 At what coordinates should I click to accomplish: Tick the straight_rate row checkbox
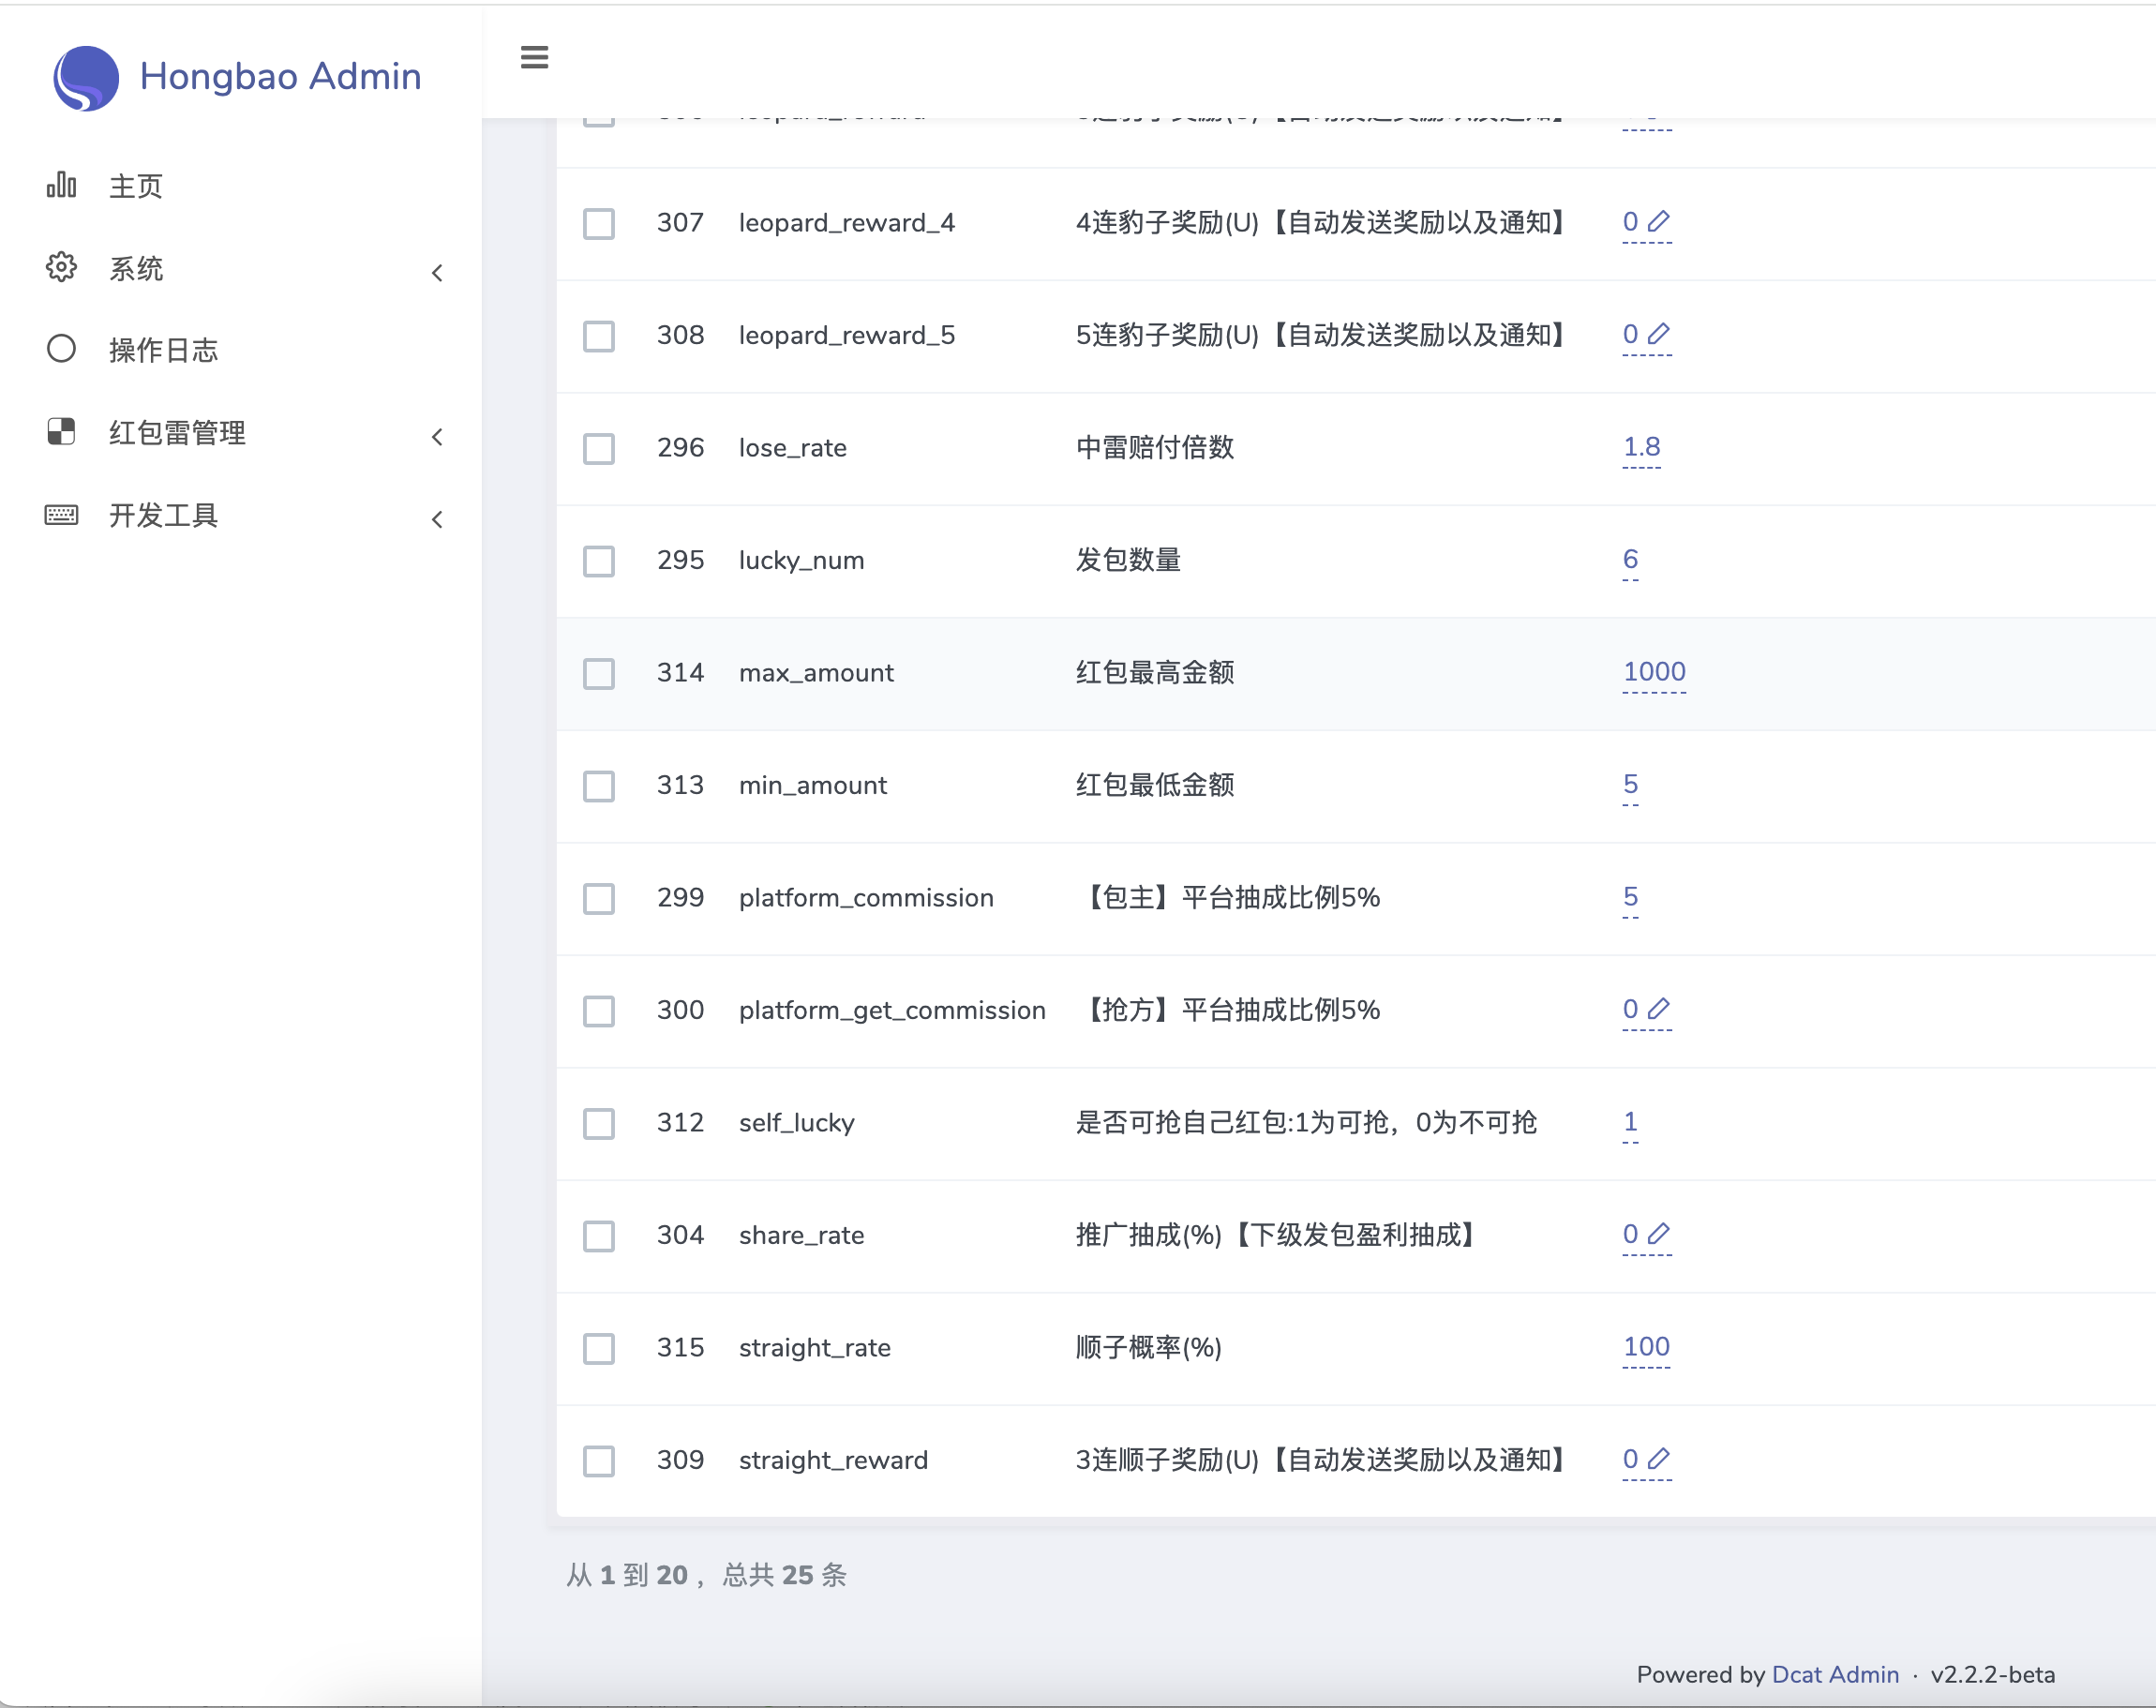(599, 1348)
